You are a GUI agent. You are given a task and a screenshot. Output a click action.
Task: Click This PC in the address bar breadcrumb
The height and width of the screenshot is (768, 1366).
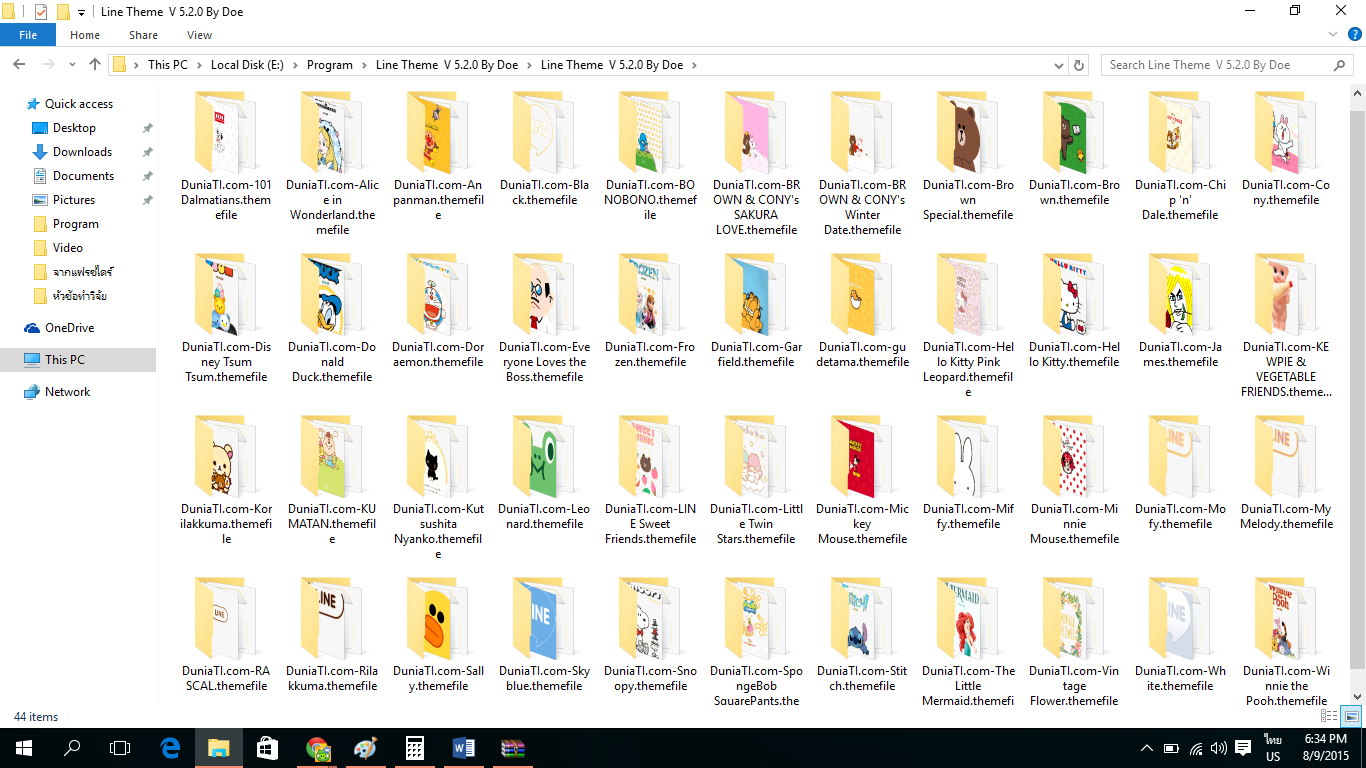click(167, 65)
